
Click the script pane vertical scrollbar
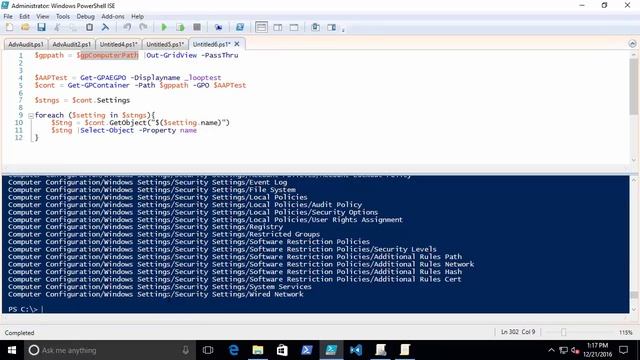pos(633,86)
